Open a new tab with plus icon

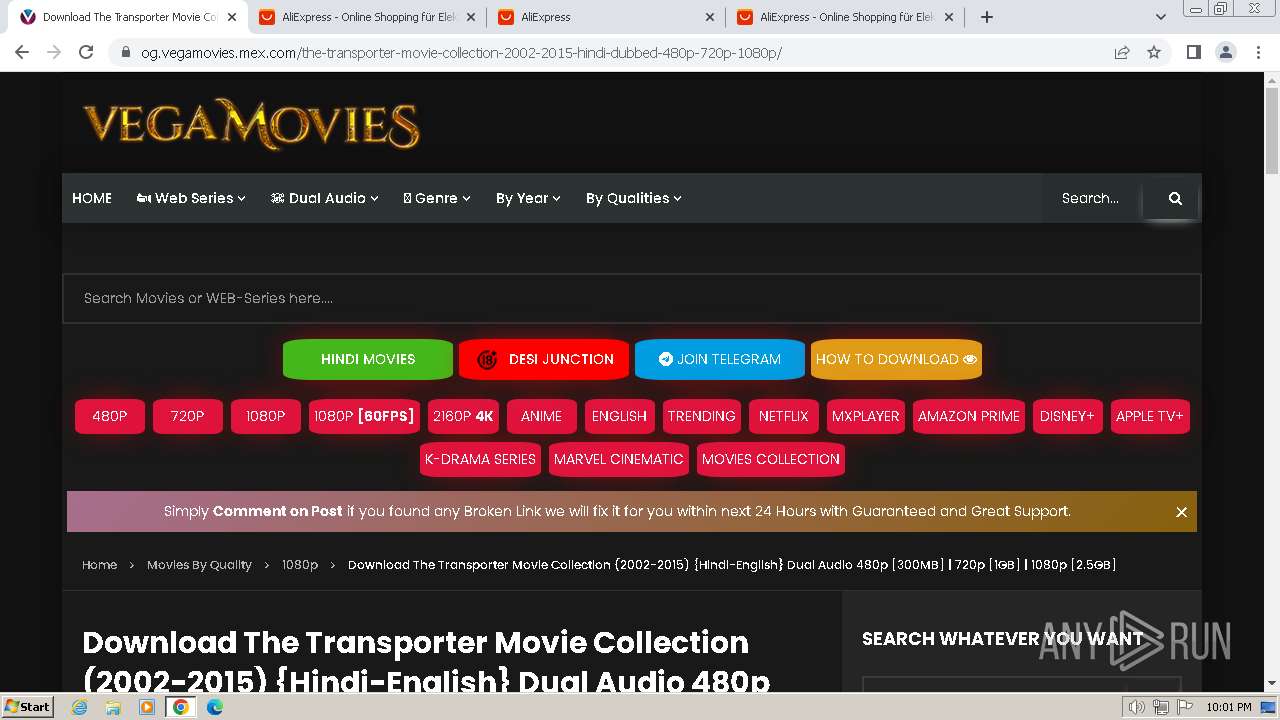987,17
